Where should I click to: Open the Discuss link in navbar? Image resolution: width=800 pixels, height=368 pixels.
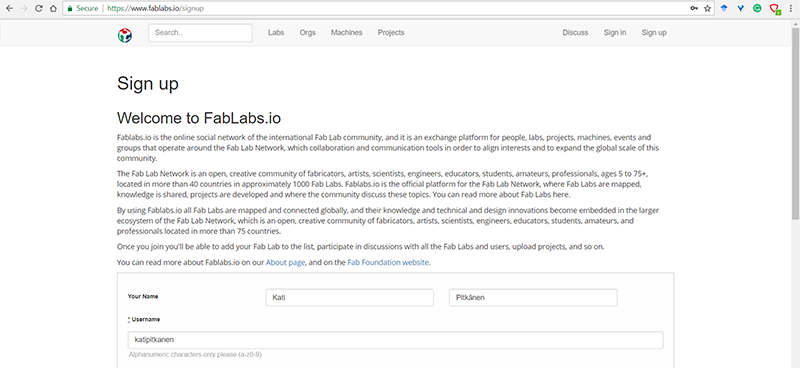click(575, 33)
